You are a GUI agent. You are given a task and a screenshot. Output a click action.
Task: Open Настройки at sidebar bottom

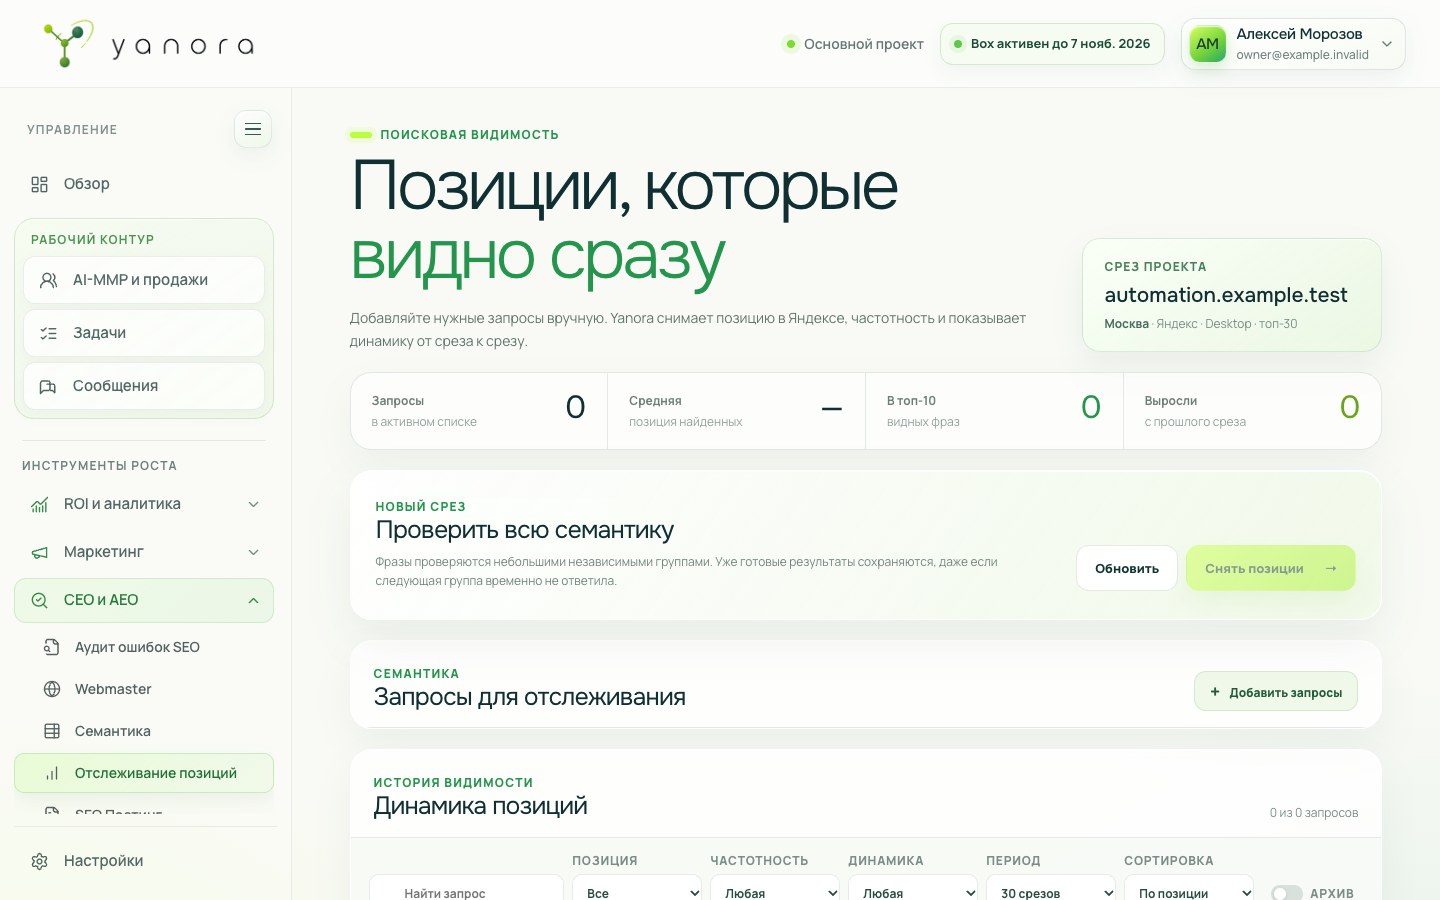[144, 861]
